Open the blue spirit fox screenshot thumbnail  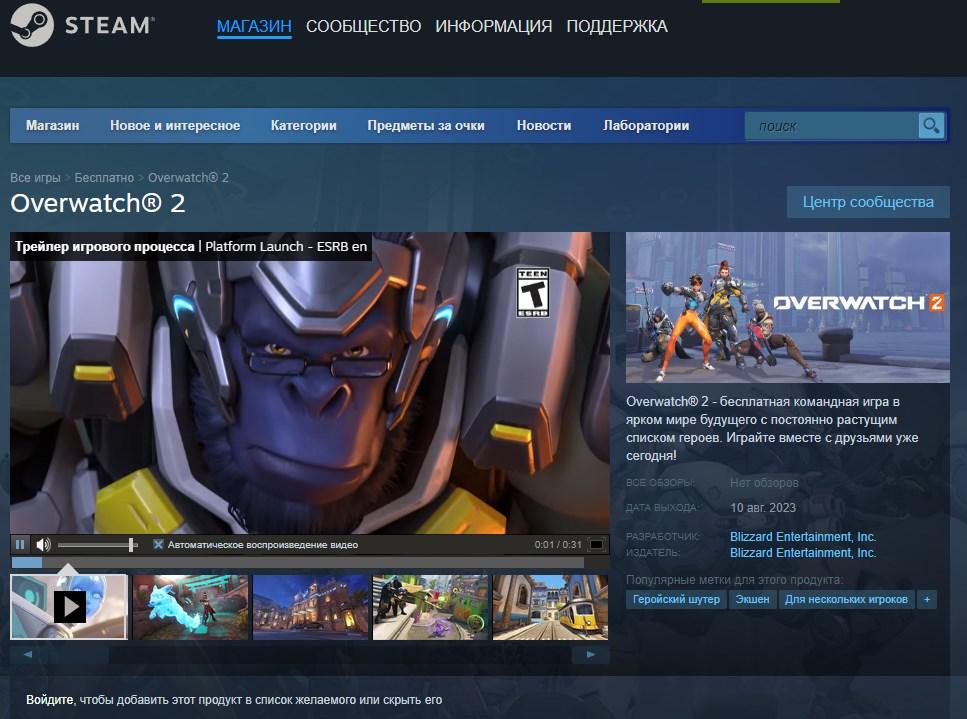click(190, 607)
